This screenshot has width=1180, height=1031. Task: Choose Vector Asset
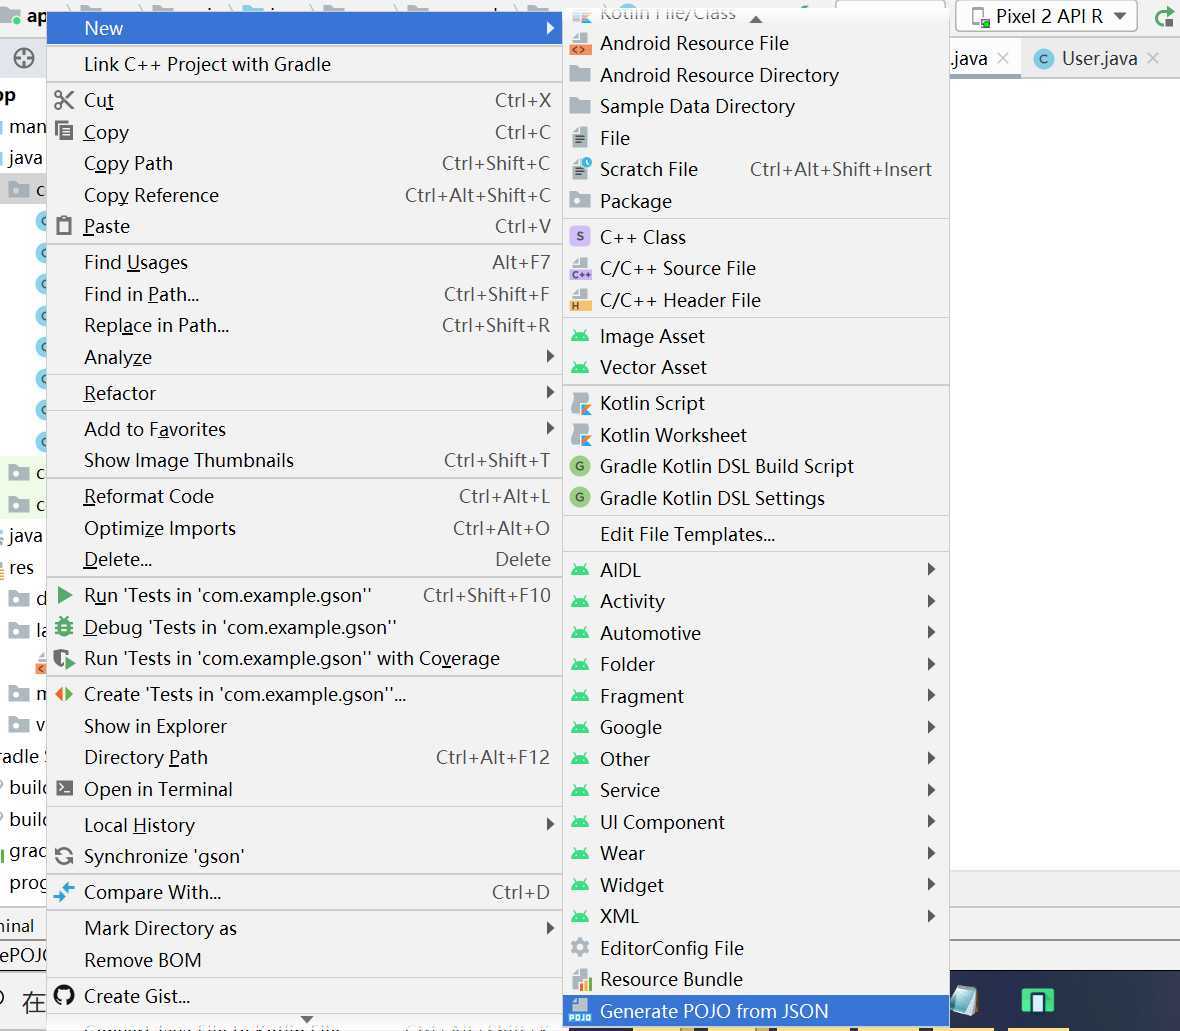(756, 367)
